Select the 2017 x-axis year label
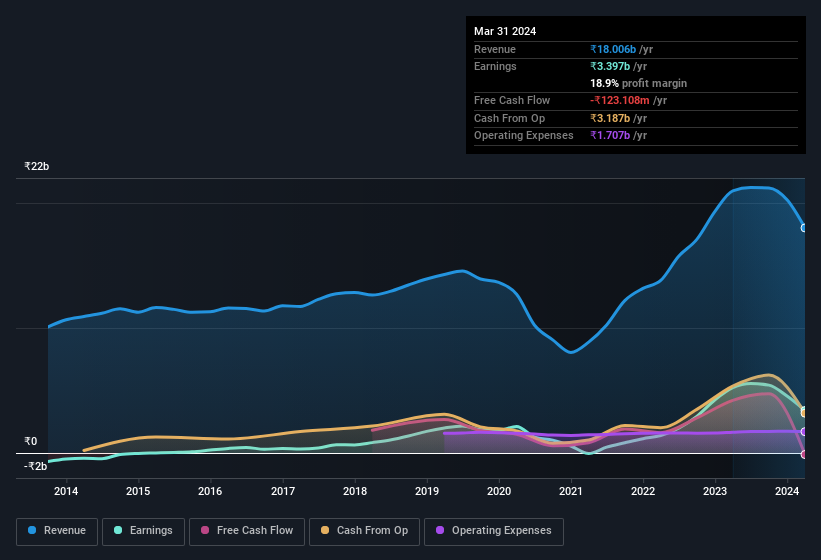This screenshot has width=821, height=560. (x=283, y=491)
